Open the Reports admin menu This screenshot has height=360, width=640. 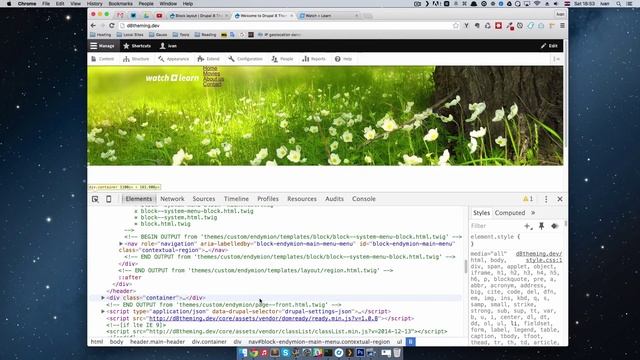[314, 59]
